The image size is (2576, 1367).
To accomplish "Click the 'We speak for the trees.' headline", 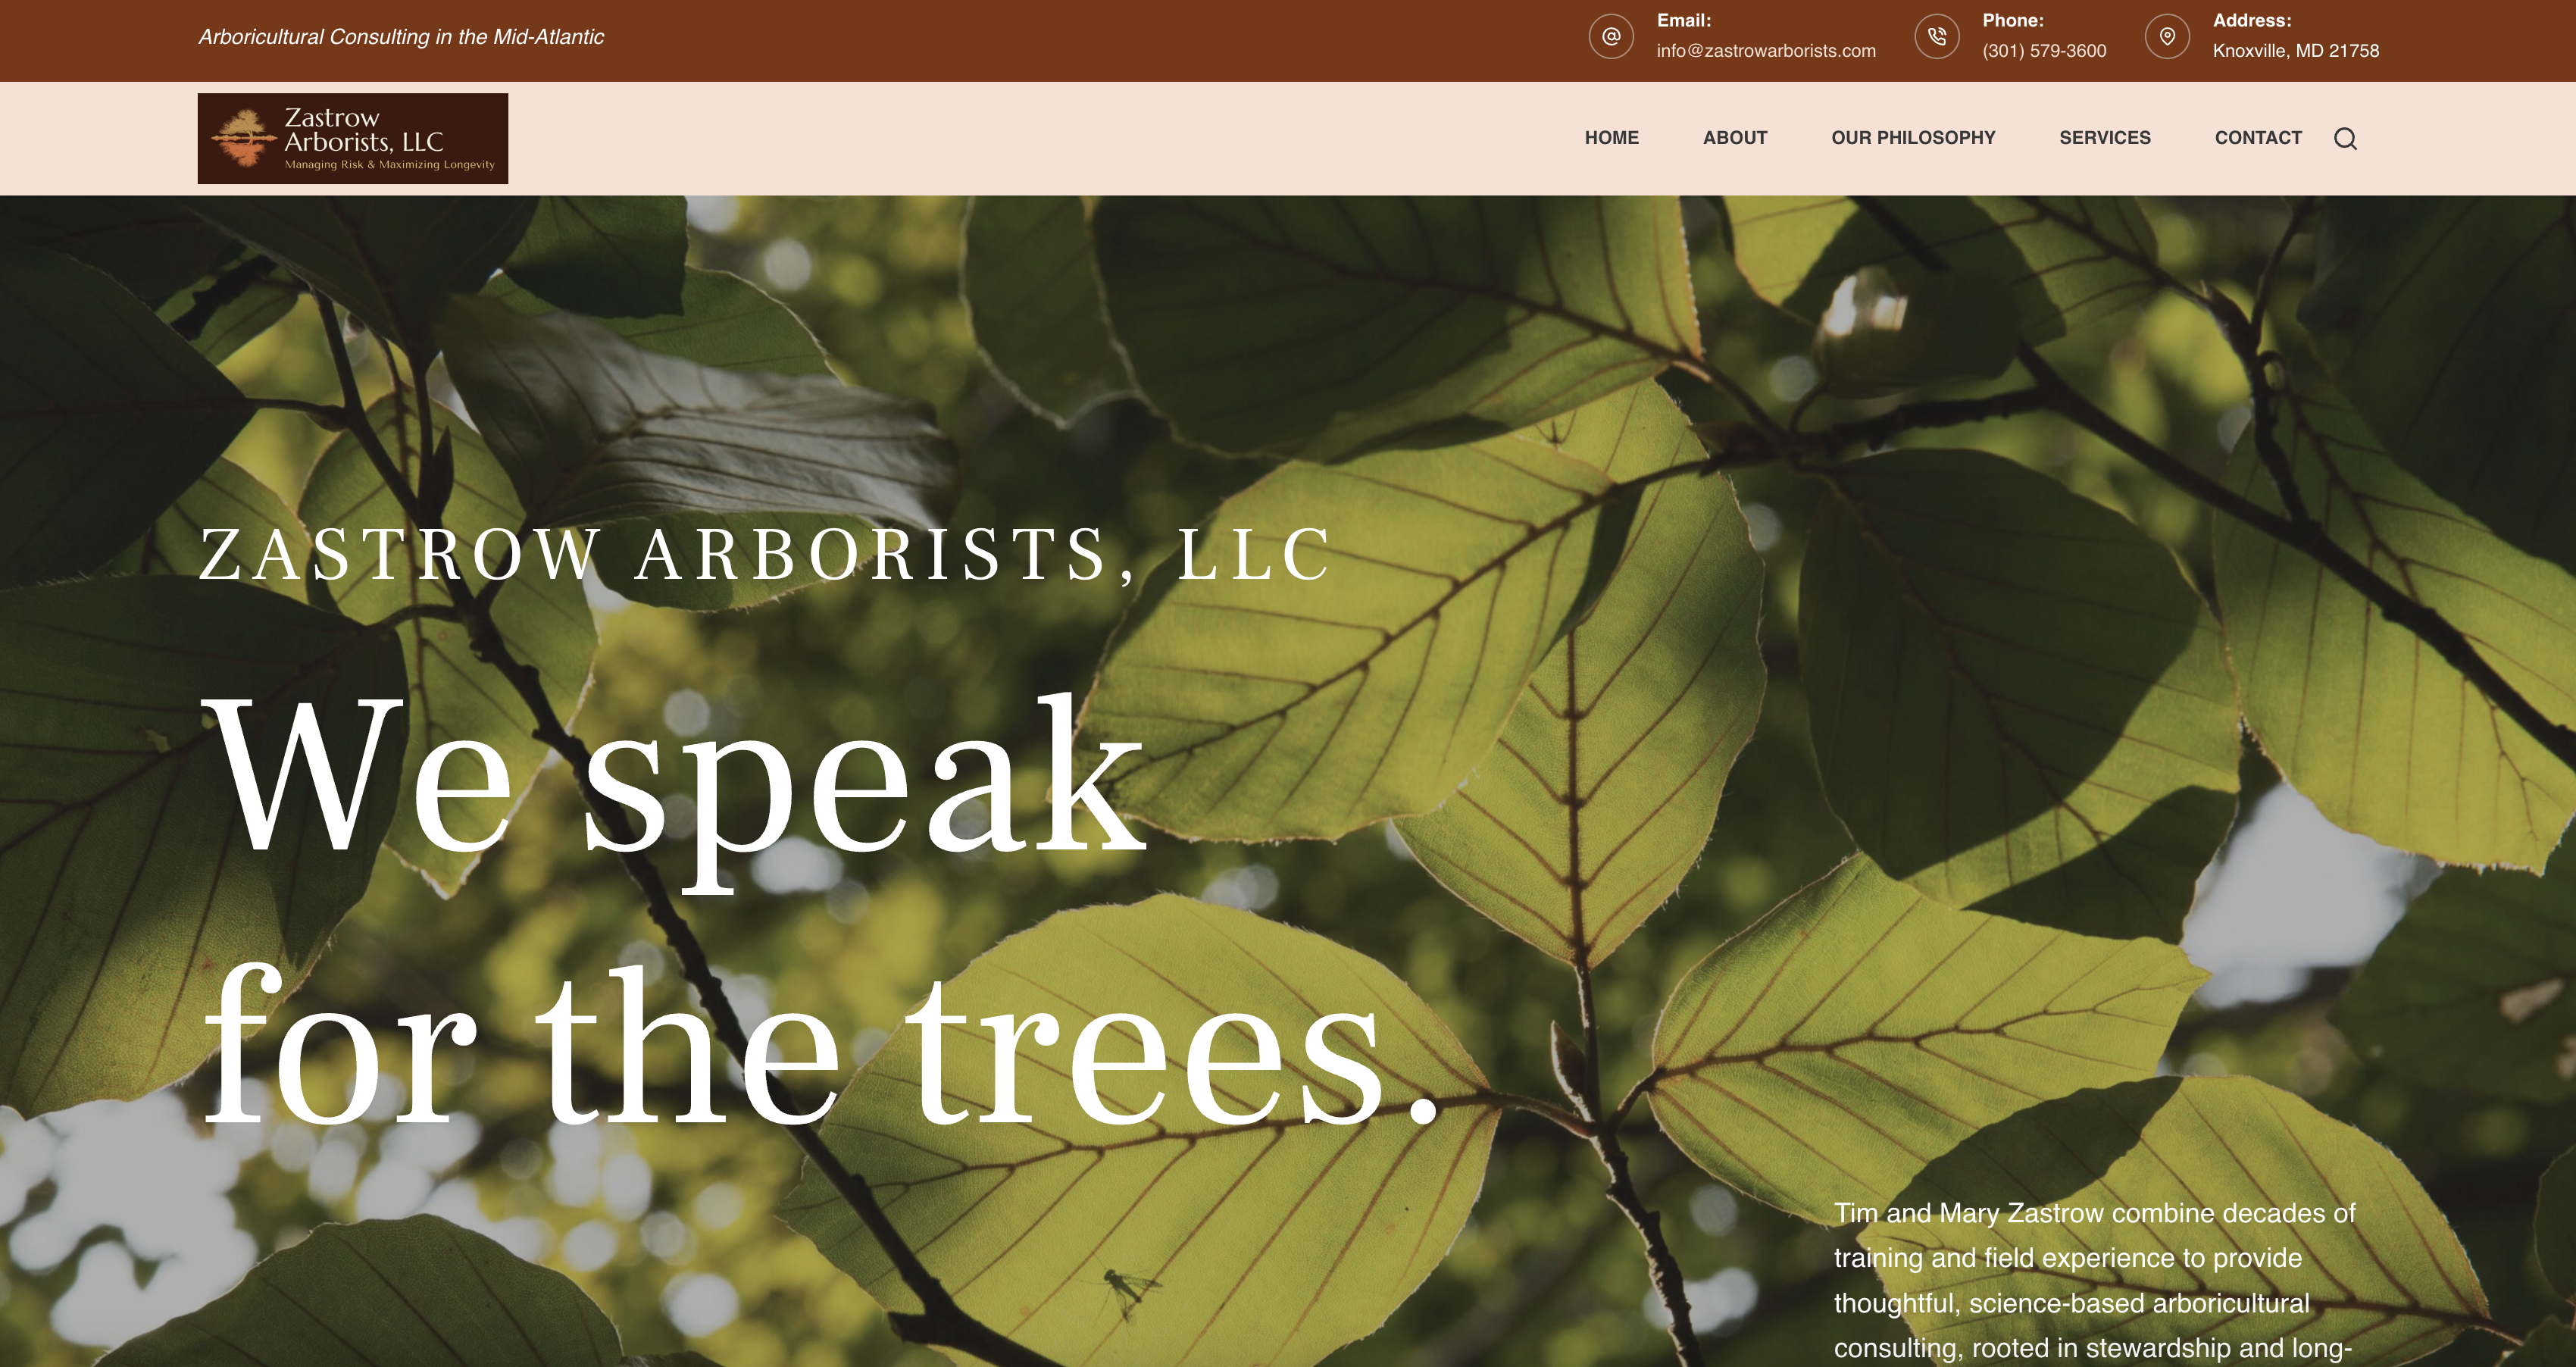I will coord(820,910).
